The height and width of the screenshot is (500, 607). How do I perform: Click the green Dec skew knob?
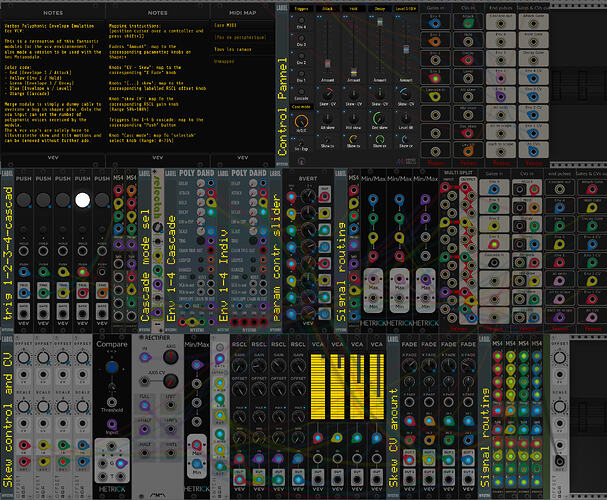(x=380, y=118)
